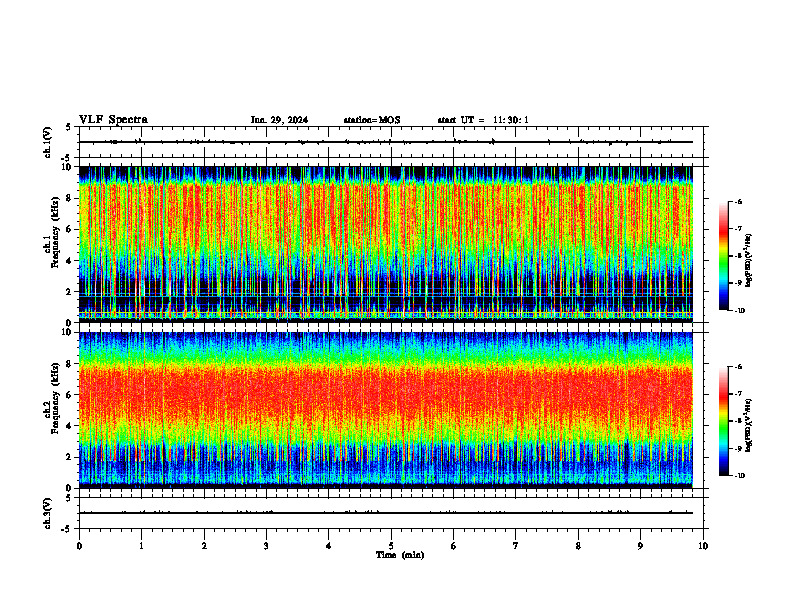792x612 pixels.
Task: Click time axis tick label "1"
Action: point(141,546)
